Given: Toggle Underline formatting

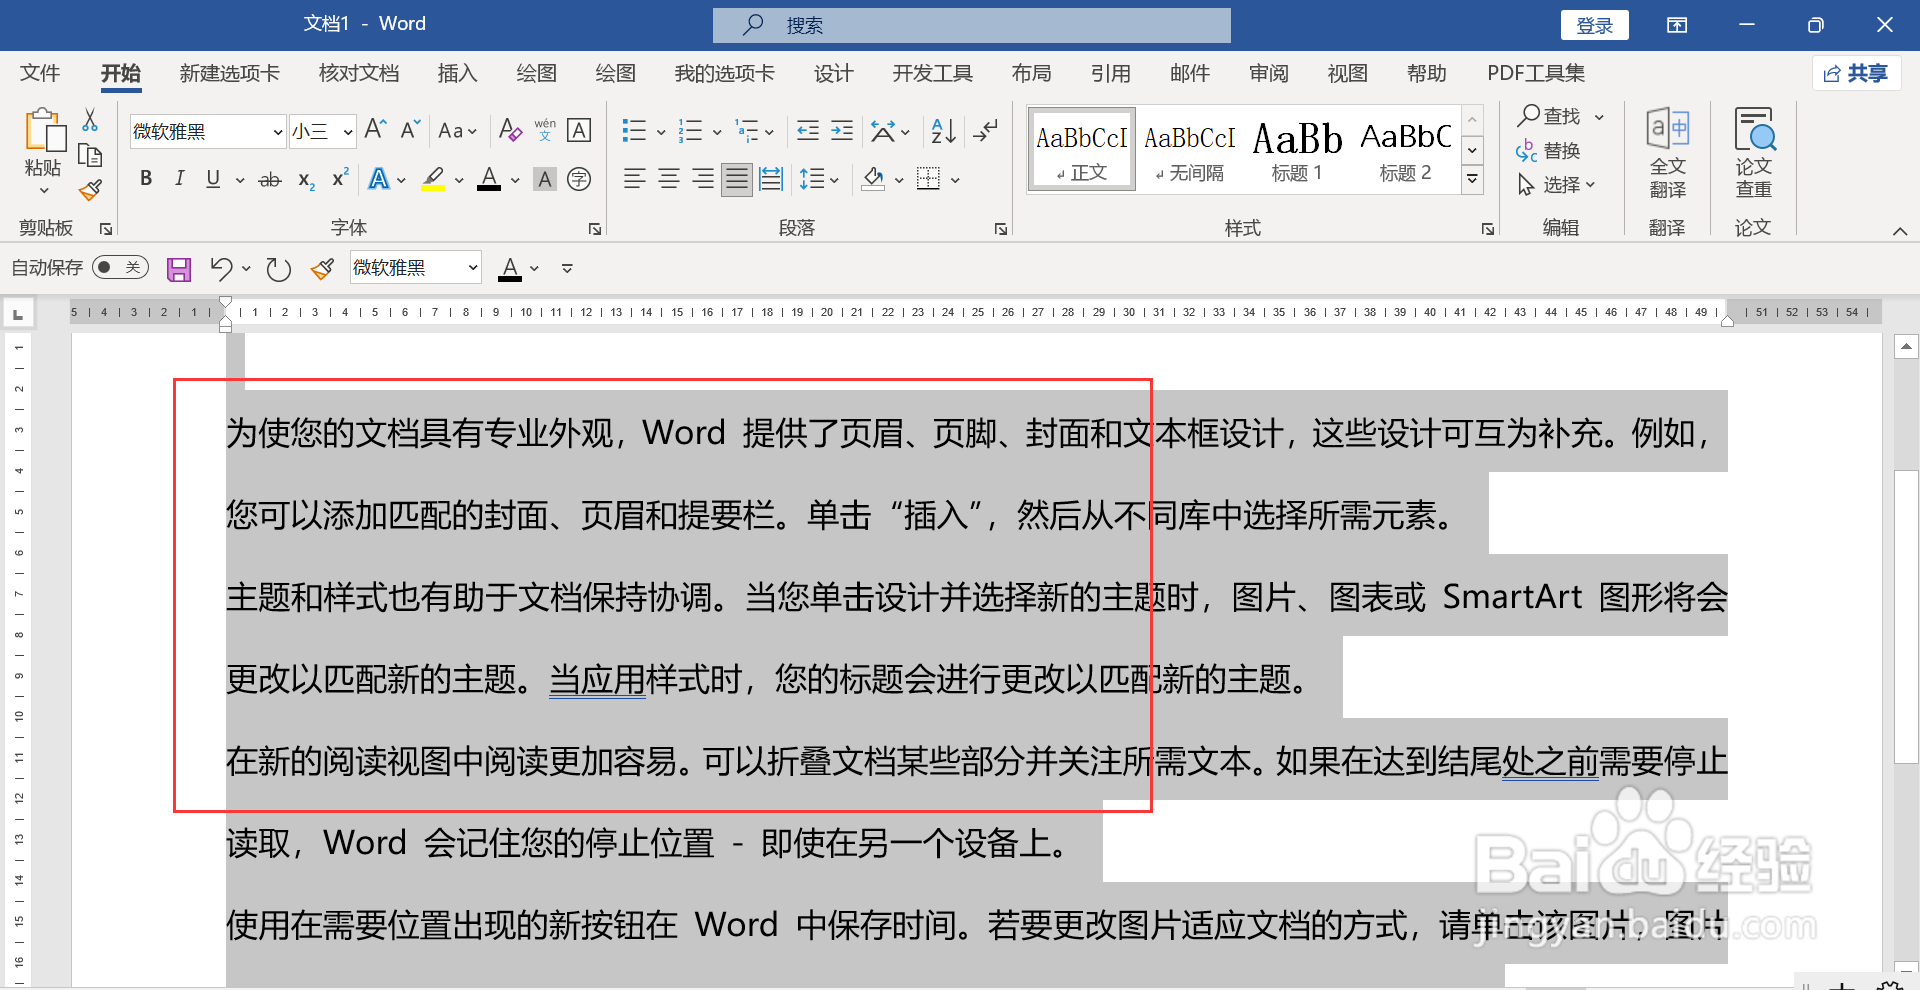Looking at the screenshot, I should [213, 179].
